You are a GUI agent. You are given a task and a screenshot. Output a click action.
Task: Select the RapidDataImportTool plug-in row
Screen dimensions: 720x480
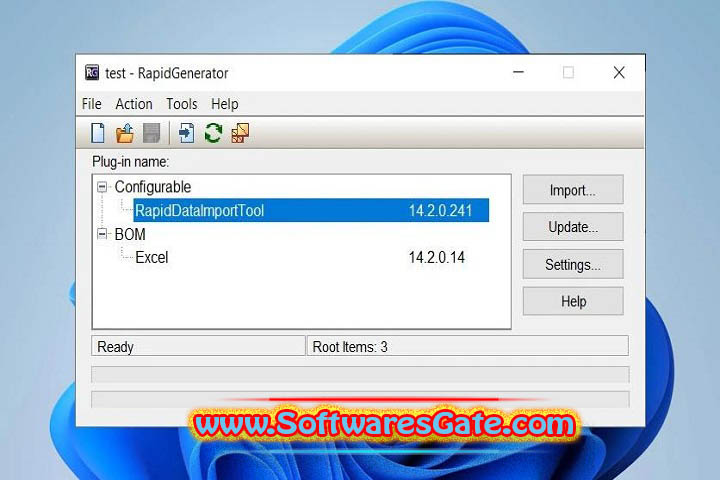click(311, 210)
